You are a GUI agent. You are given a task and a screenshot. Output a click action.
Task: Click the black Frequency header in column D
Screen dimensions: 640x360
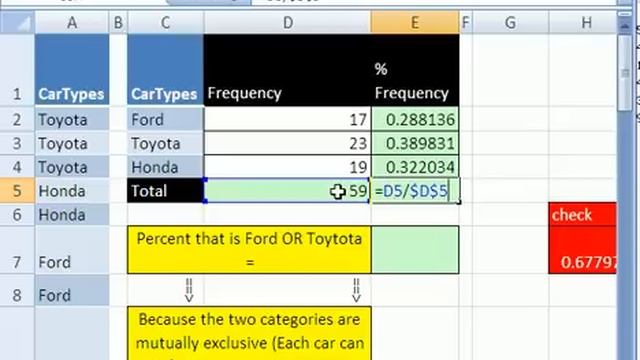pyautogui.click(x=287, y=70)
